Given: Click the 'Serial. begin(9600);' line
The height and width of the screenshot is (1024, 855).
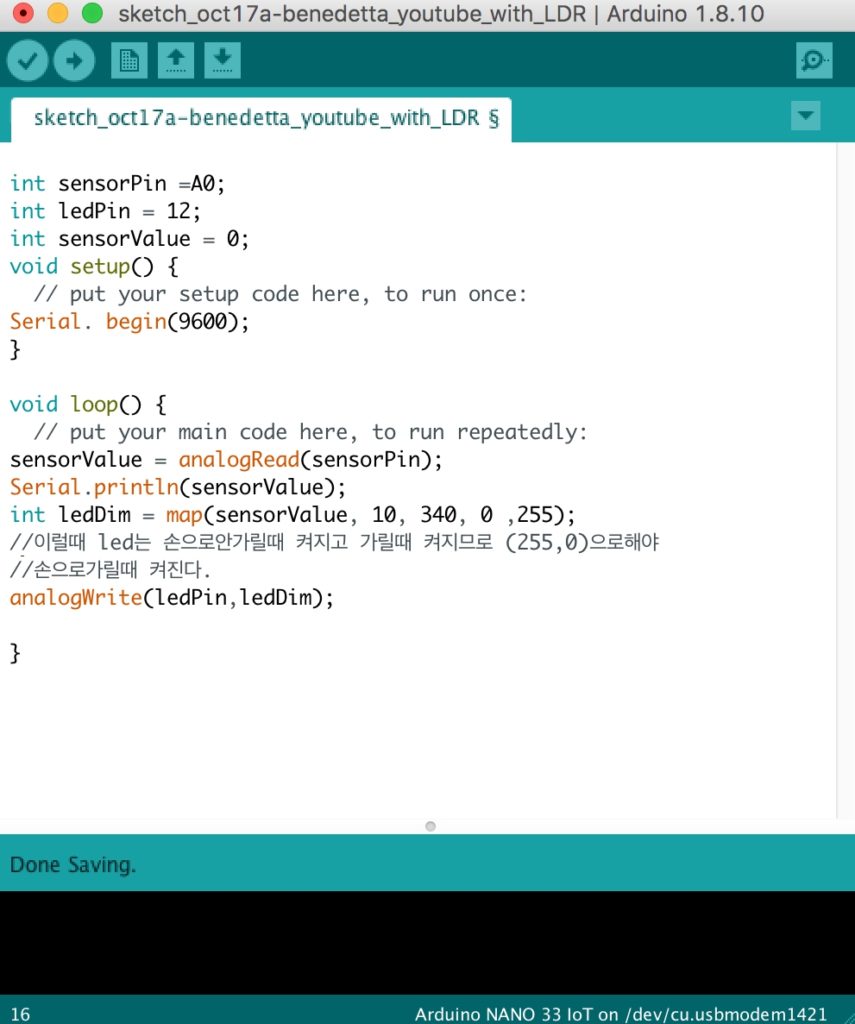Looking at the screenshot, I should (129, 322).
